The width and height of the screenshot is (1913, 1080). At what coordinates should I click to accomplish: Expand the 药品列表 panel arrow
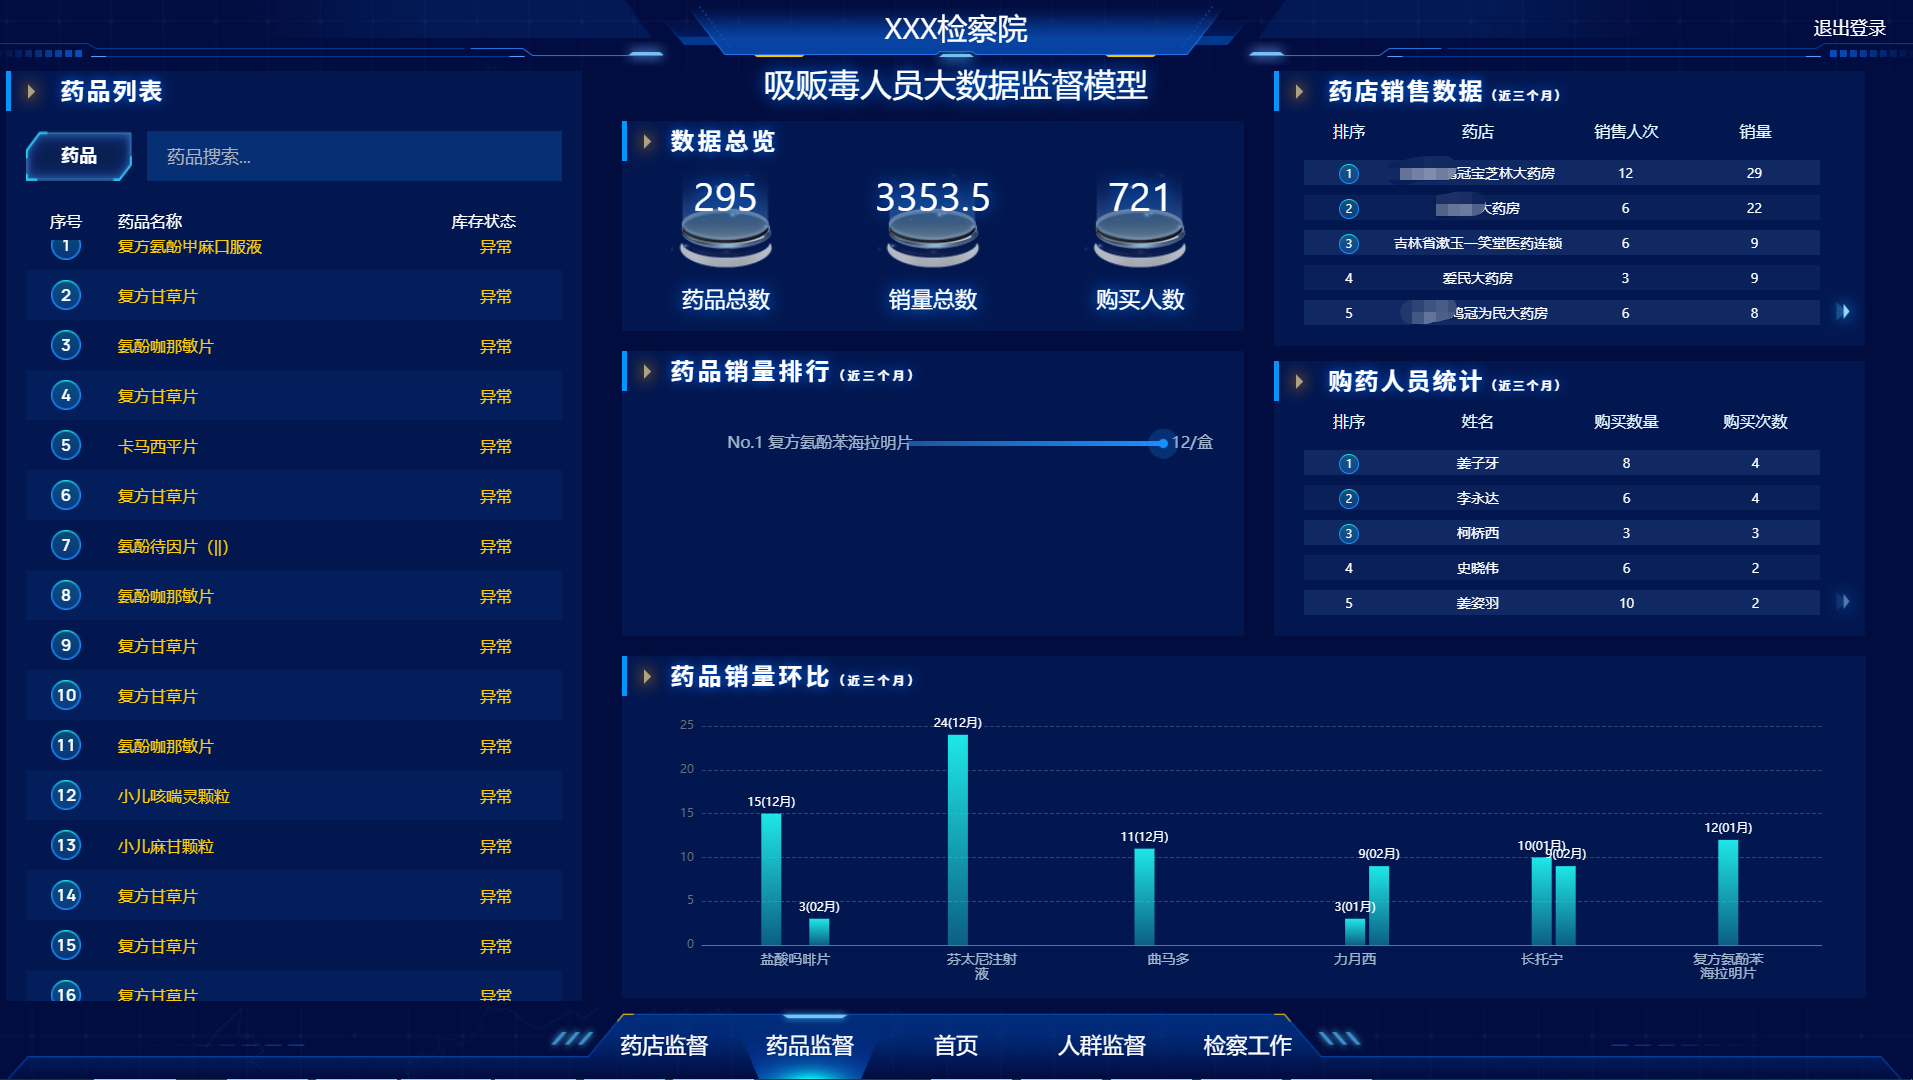pyautogui.click(x=32, y=92)
